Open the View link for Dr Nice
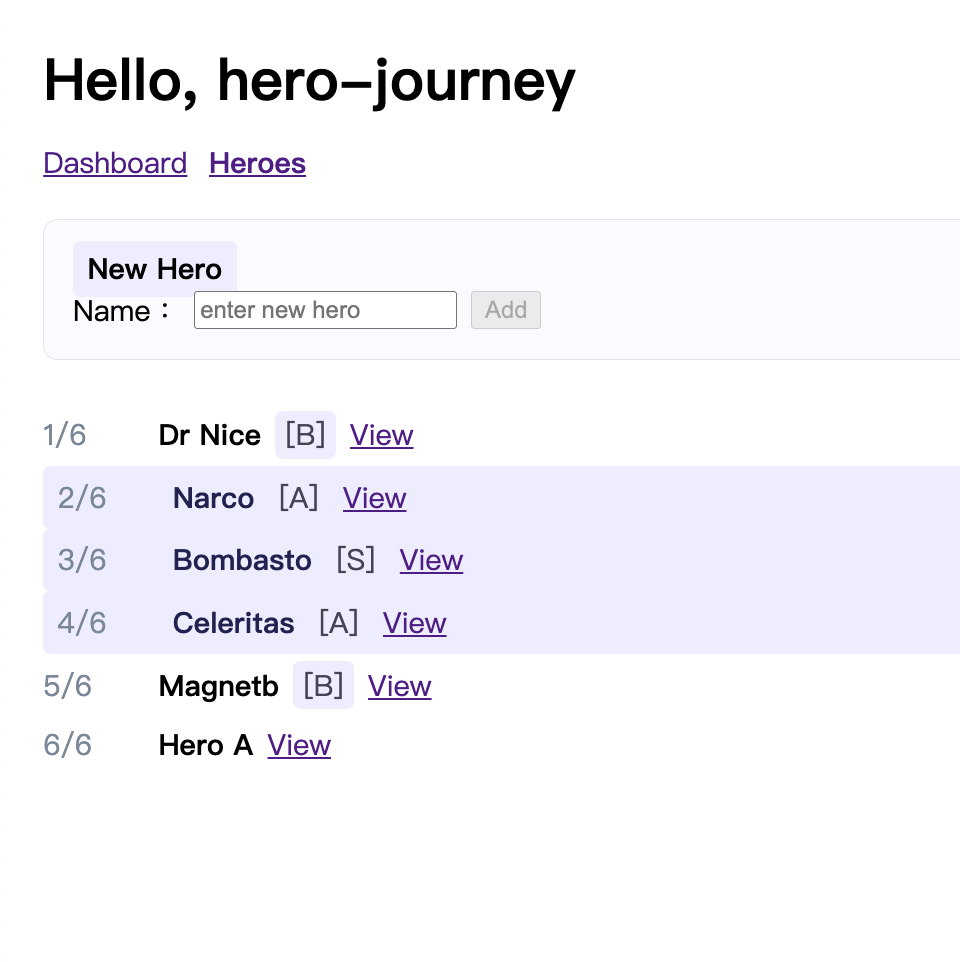Image resolution: width=960 pixels, height=962 pixels. (381, 435)
